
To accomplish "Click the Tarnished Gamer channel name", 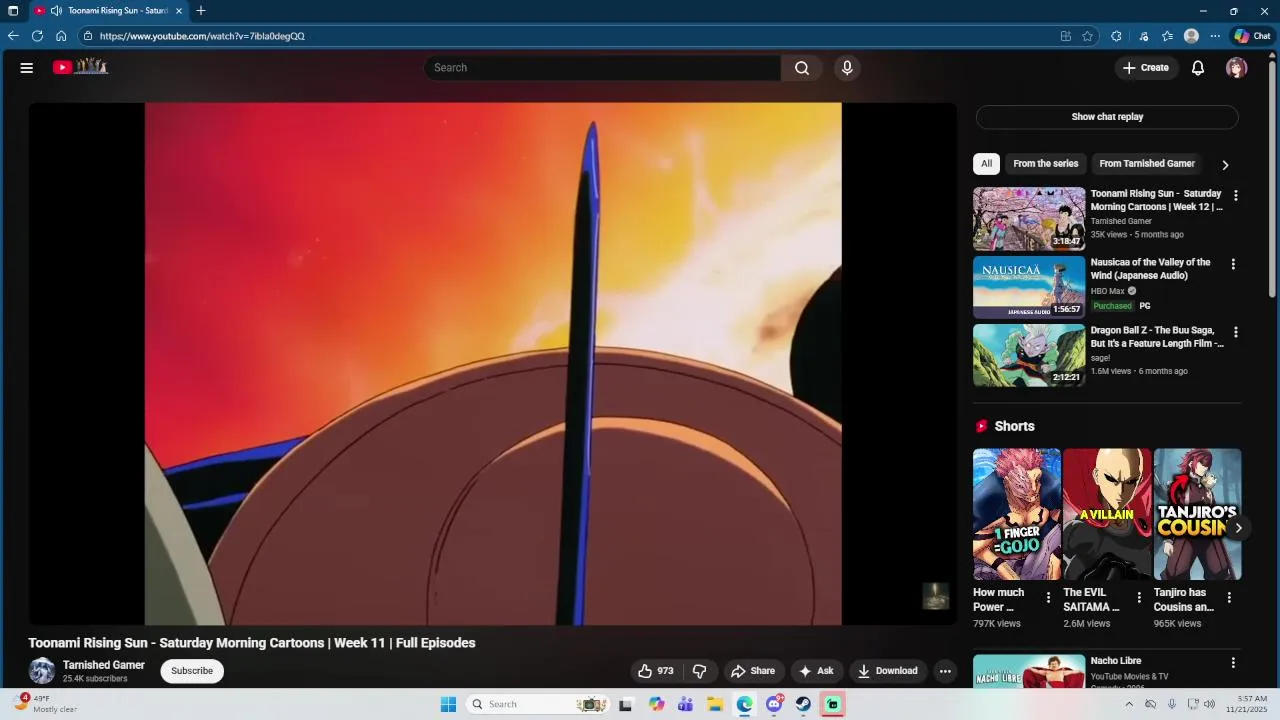I will click(x=104, y=665).
